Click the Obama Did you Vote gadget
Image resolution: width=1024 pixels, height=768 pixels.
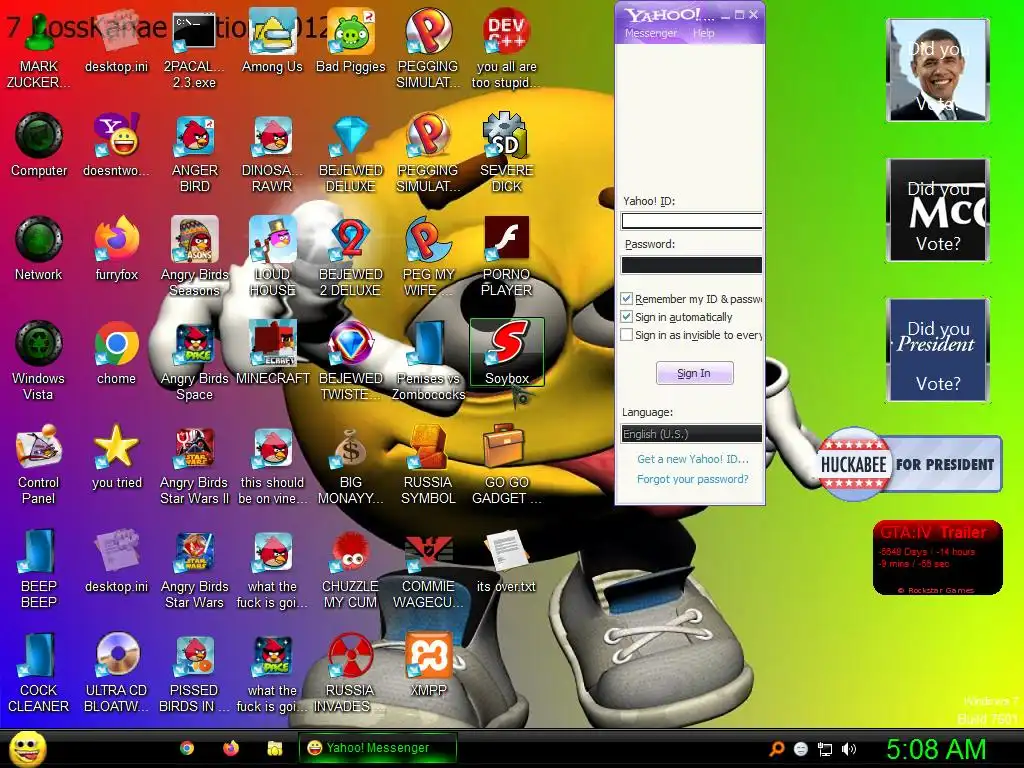938,70
